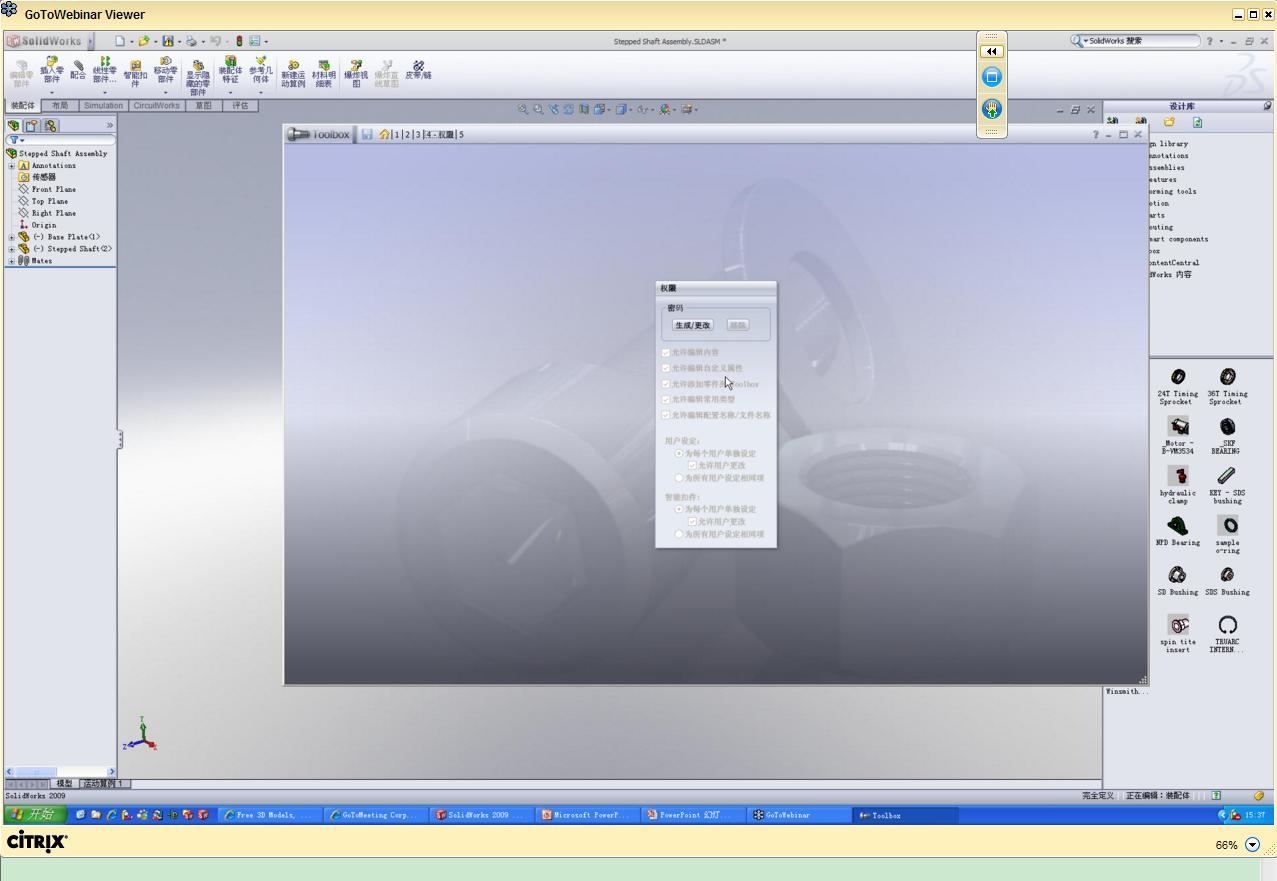Open dropdown arrow under 线性零部件
Screen dimensions: 1277x881
(x=104, y=92)
